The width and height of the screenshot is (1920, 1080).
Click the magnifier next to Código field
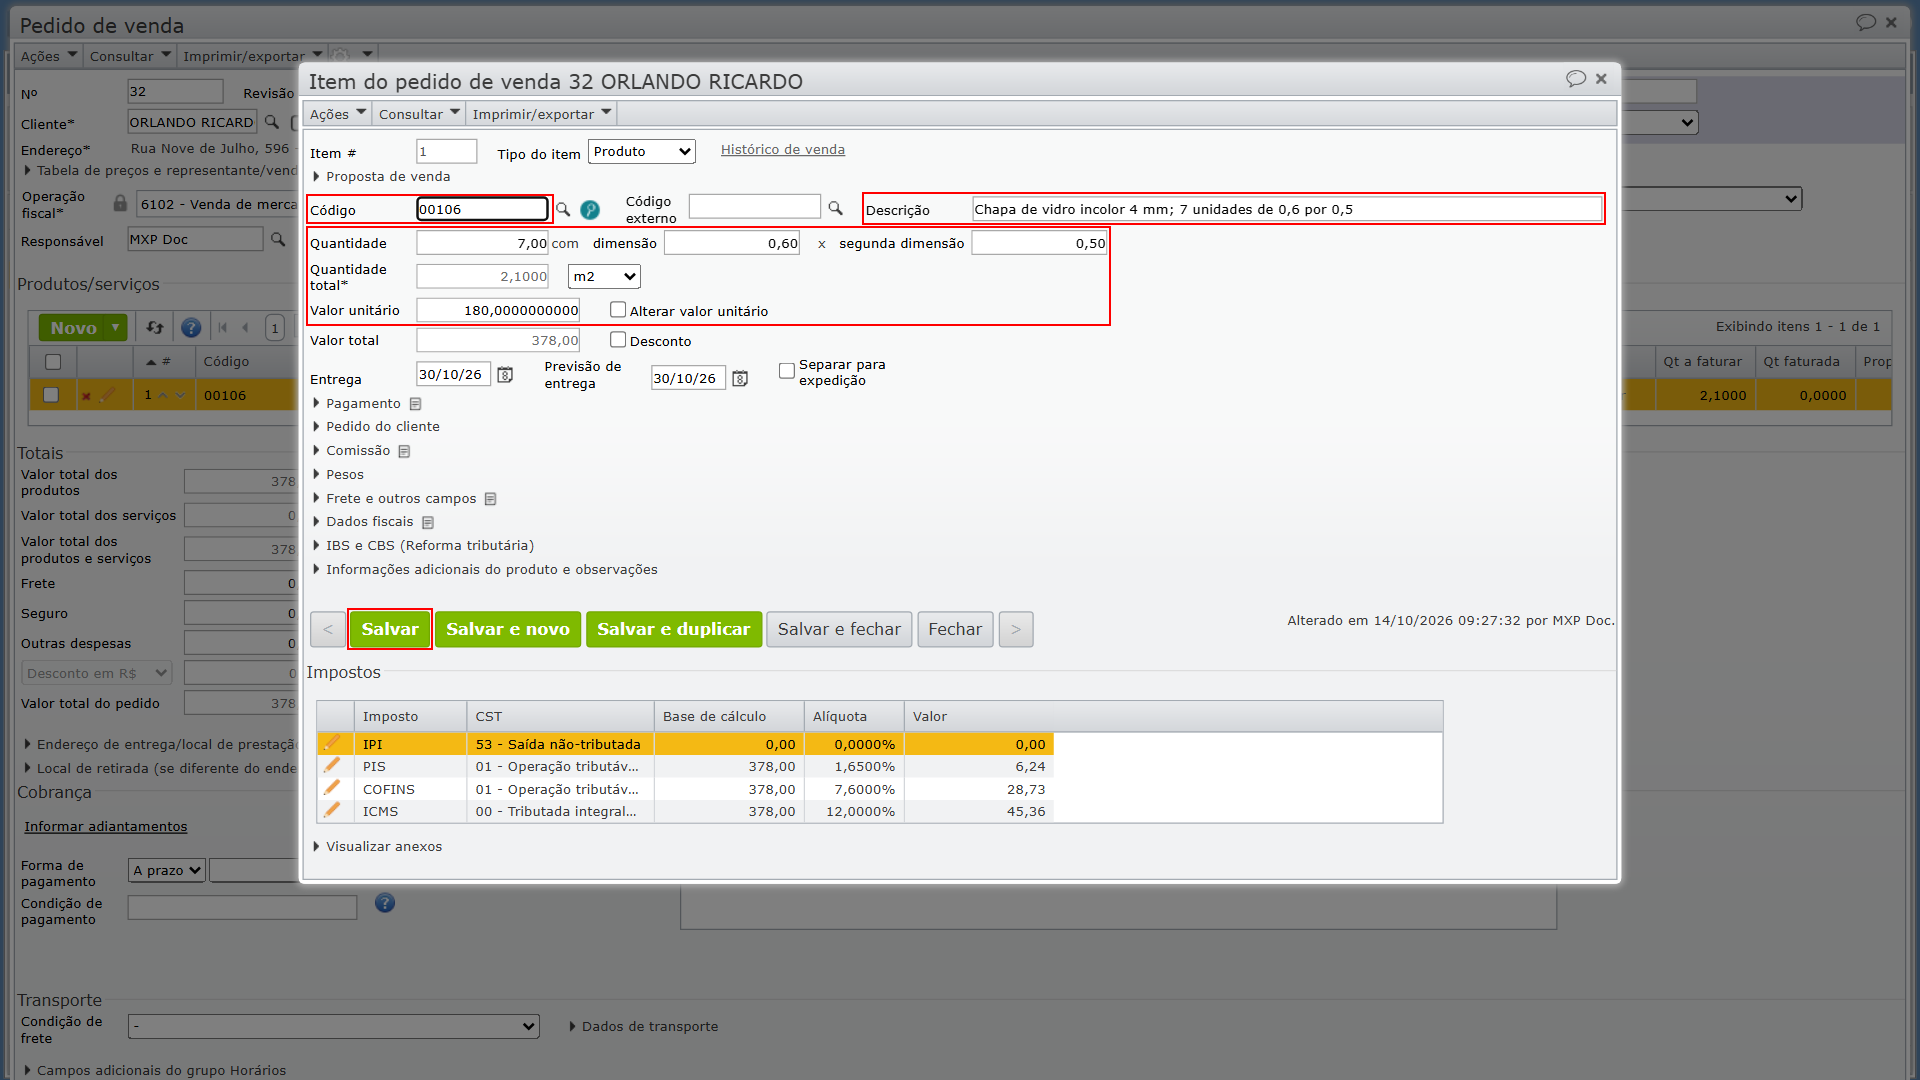(563, 209)
